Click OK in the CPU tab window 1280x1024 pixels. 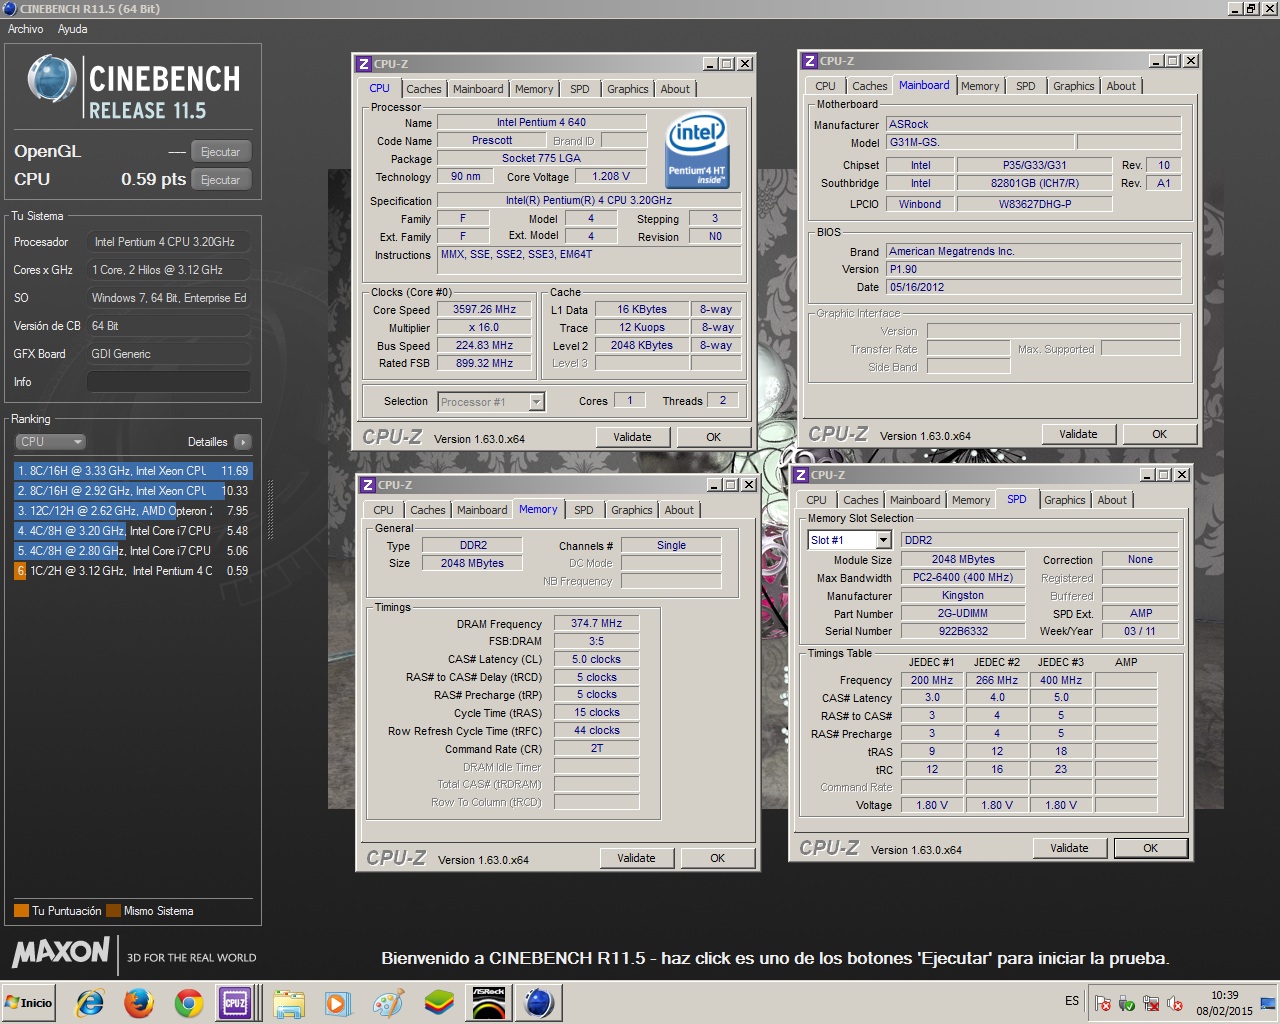(713, 437)
